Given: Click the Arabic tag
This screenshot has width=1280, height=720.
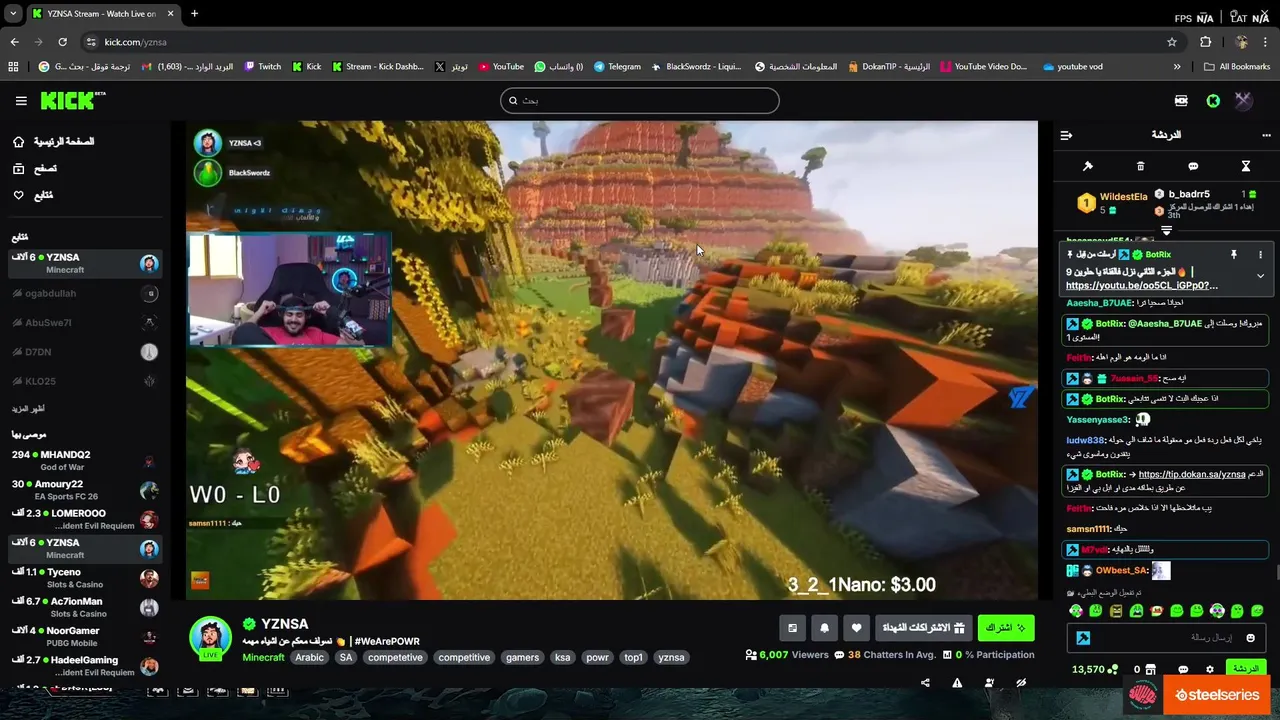Looking at the screenshot, I should click(x=309, y=658).
